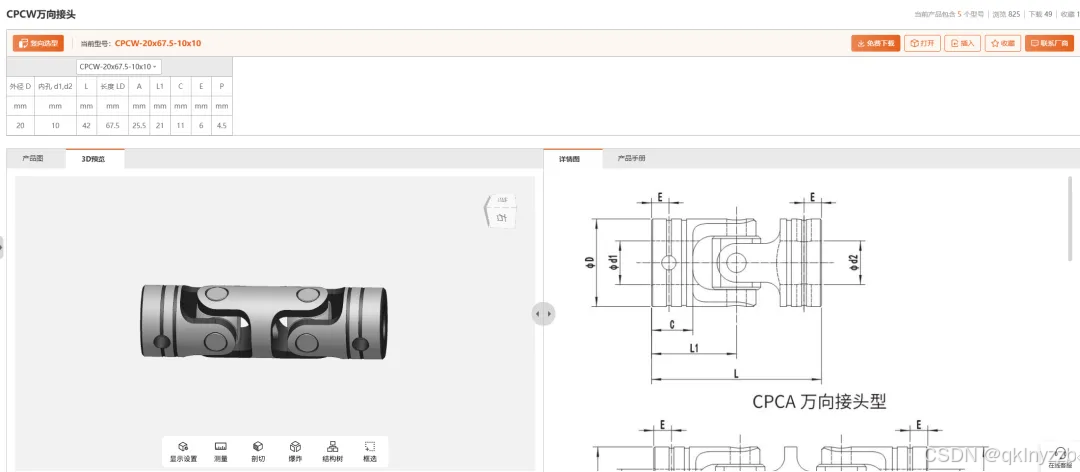The height and width of the screenshot is (472, 1080).
Task: Click the 插入 insert button
Action: click(x=962, y=43)
